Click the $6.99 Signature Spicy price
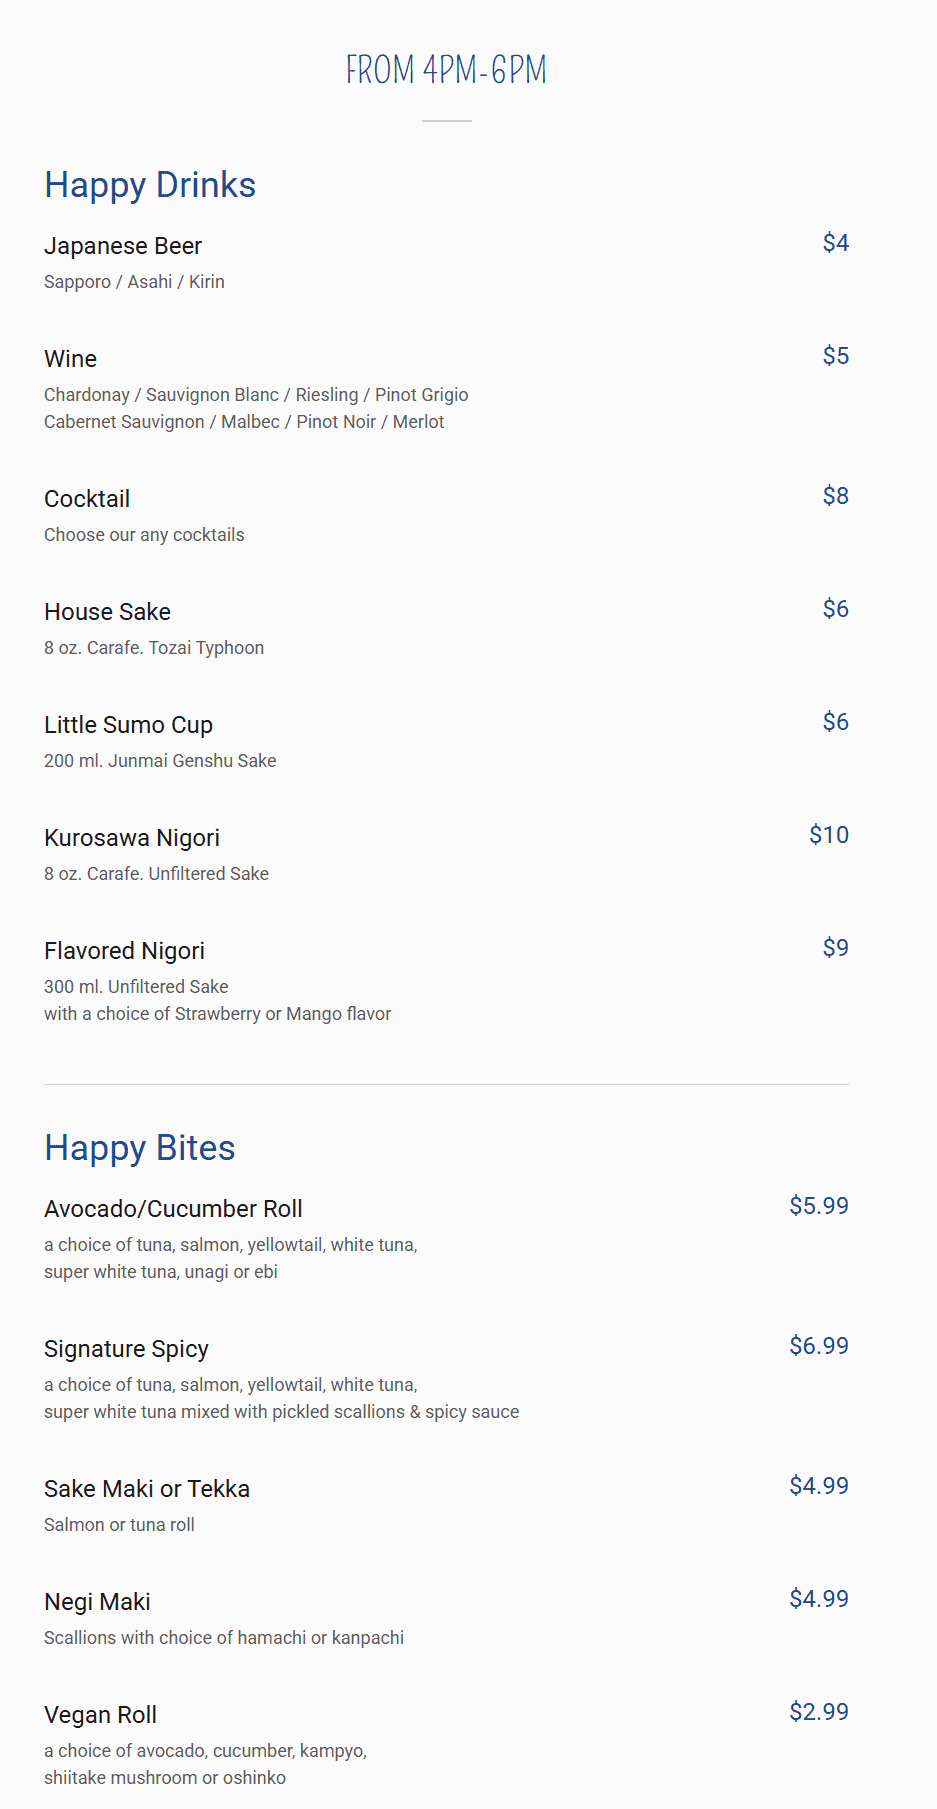937x1809 pixels. point(819,1346)
